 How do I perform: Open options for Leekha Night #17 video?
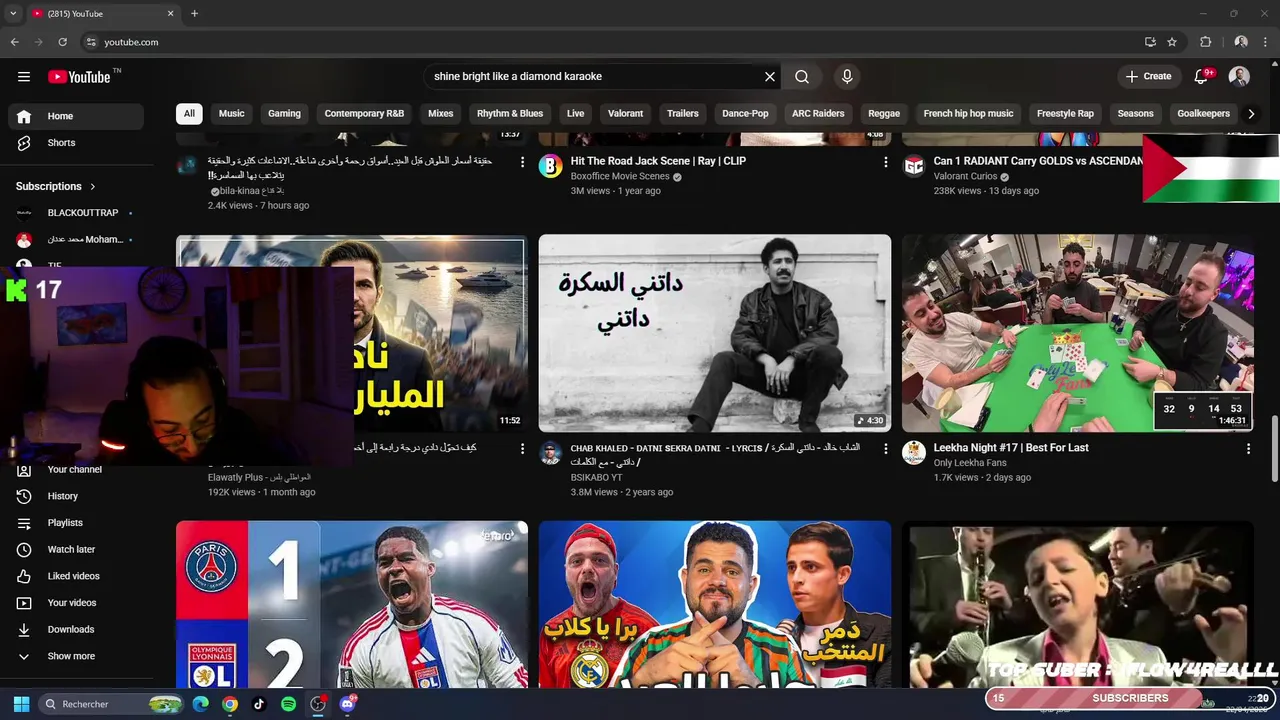(1248, 449)
